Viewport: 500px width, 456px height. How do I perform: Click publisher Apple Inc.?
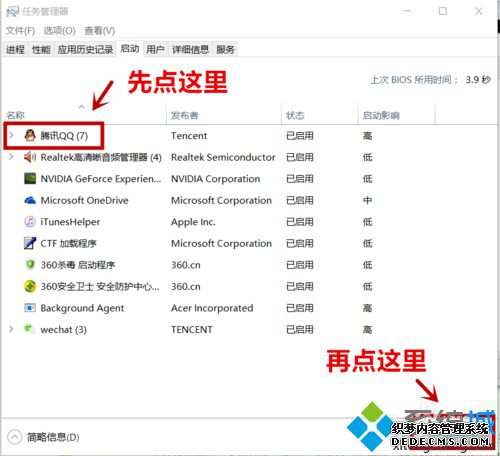(x=193, y=222)
